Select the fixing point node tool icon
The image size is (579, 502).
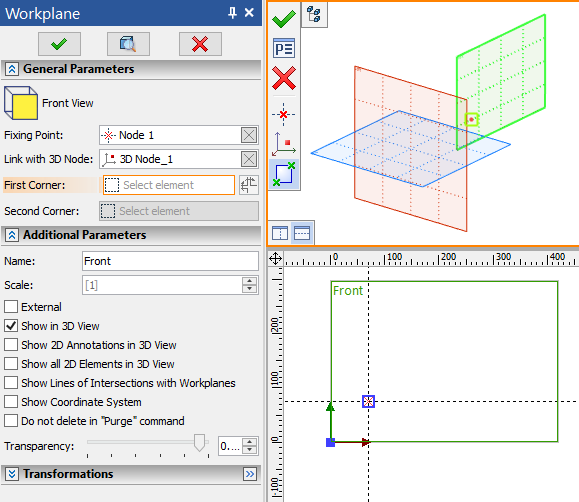tap(284, 115)
